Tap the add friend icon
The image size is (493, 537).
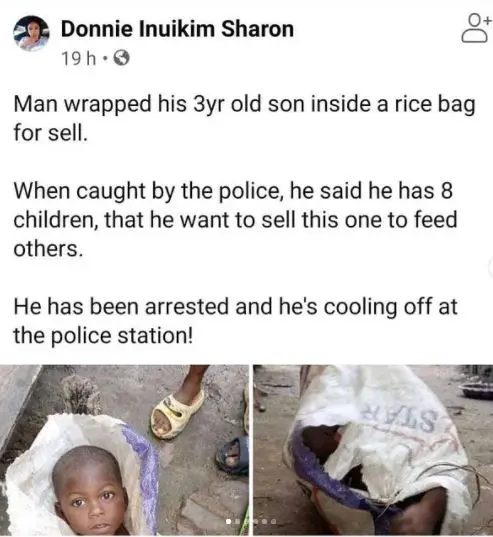(475, 28)
